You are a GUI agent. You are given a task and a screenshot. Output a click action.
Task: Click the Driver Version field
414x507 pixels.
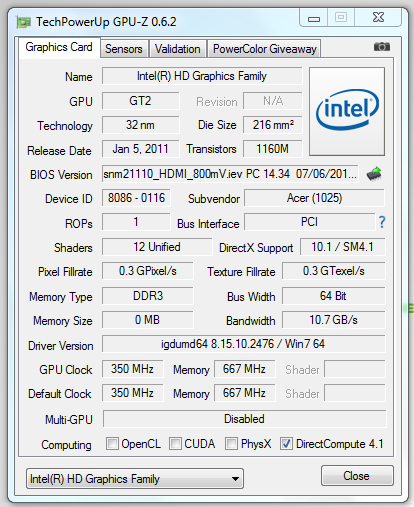click(x=244, y=344)
